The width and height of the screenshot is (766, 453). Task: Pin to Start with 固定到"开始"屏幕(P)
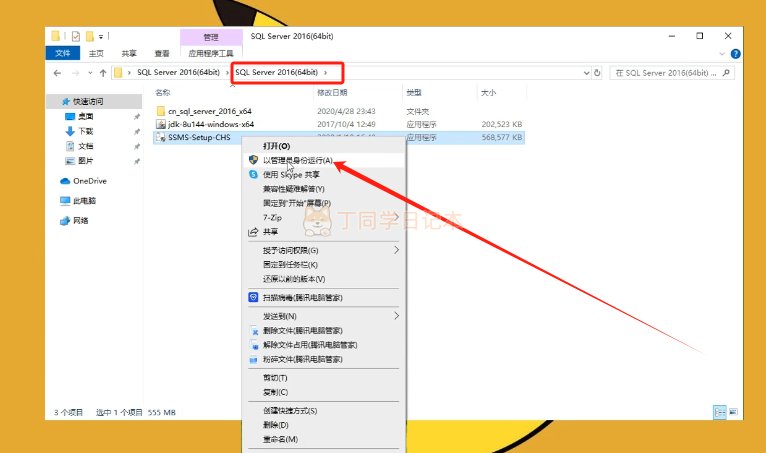tap(324, 203)
